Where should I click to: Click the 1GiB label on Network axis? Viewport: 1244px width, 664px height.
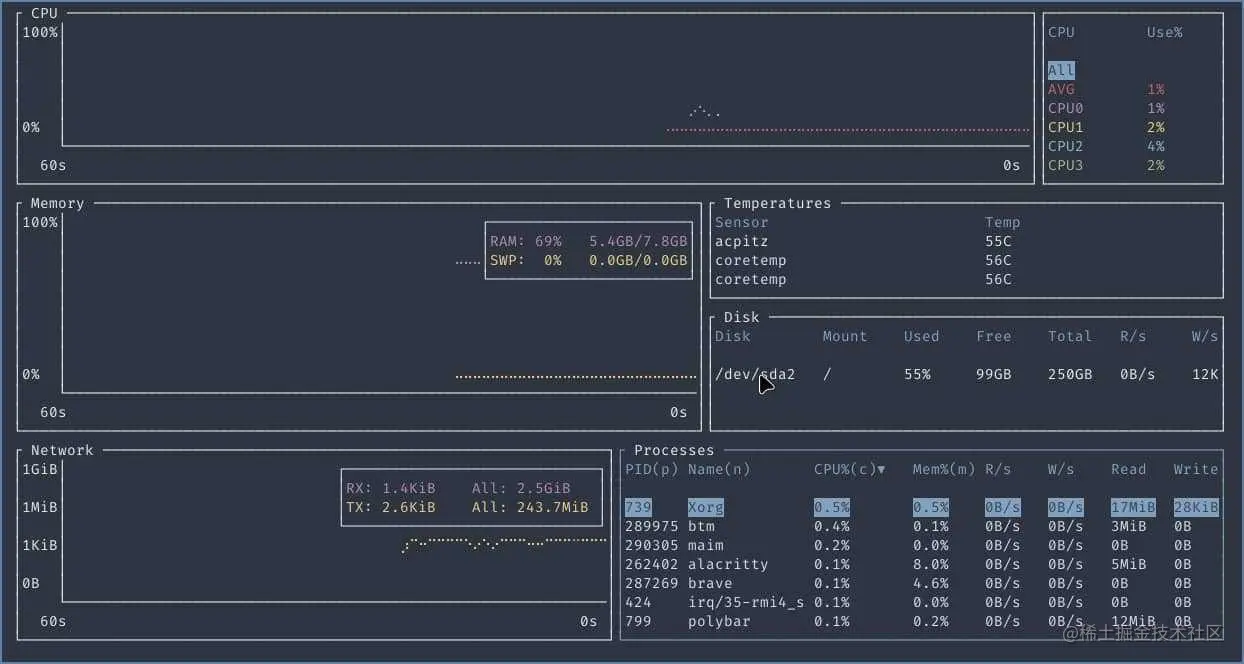coord(40,469)
